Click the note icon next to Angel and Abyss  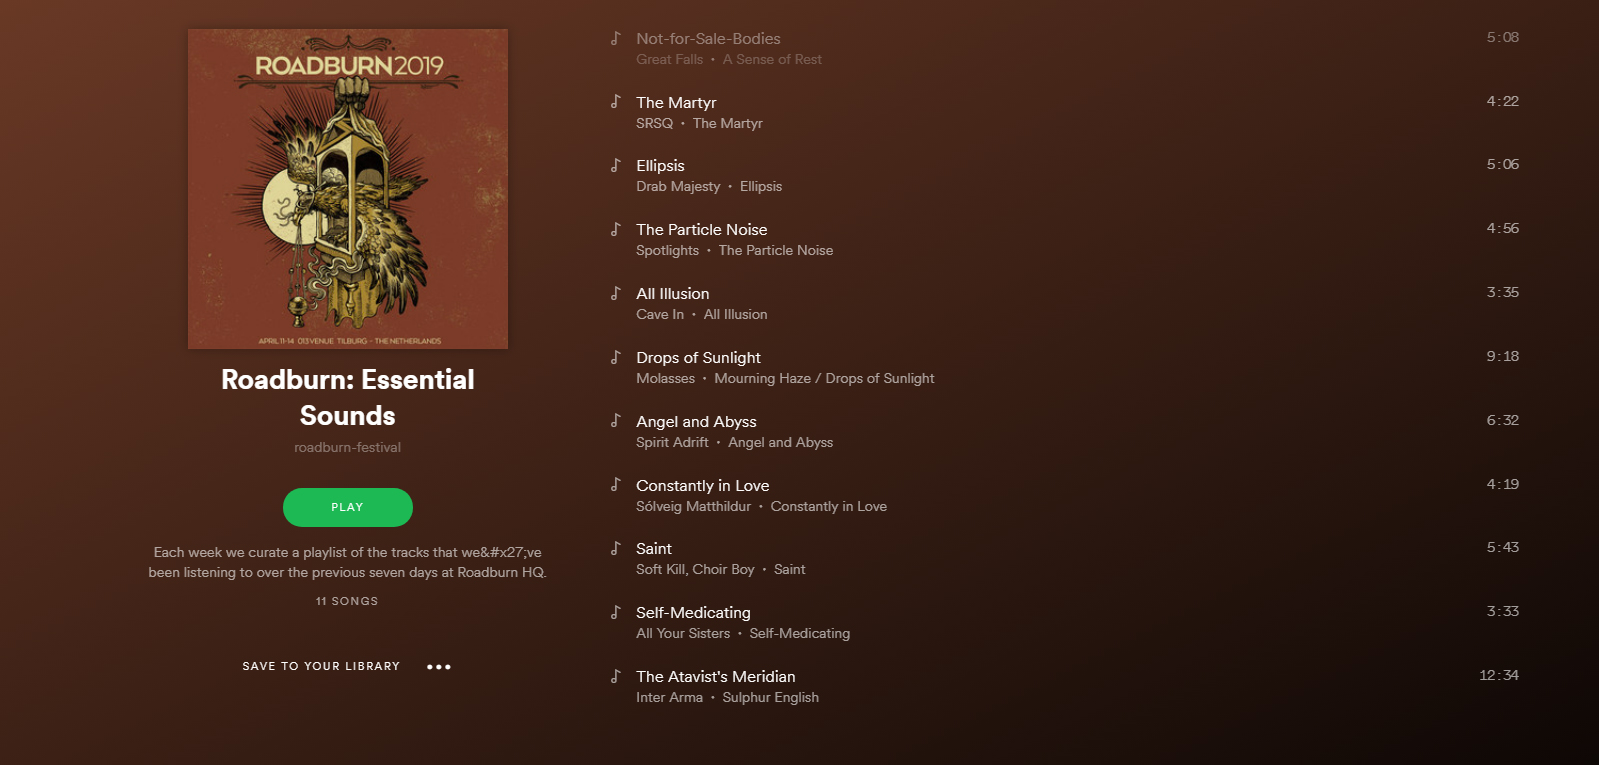pyautogui.click(x=616, y=420)
